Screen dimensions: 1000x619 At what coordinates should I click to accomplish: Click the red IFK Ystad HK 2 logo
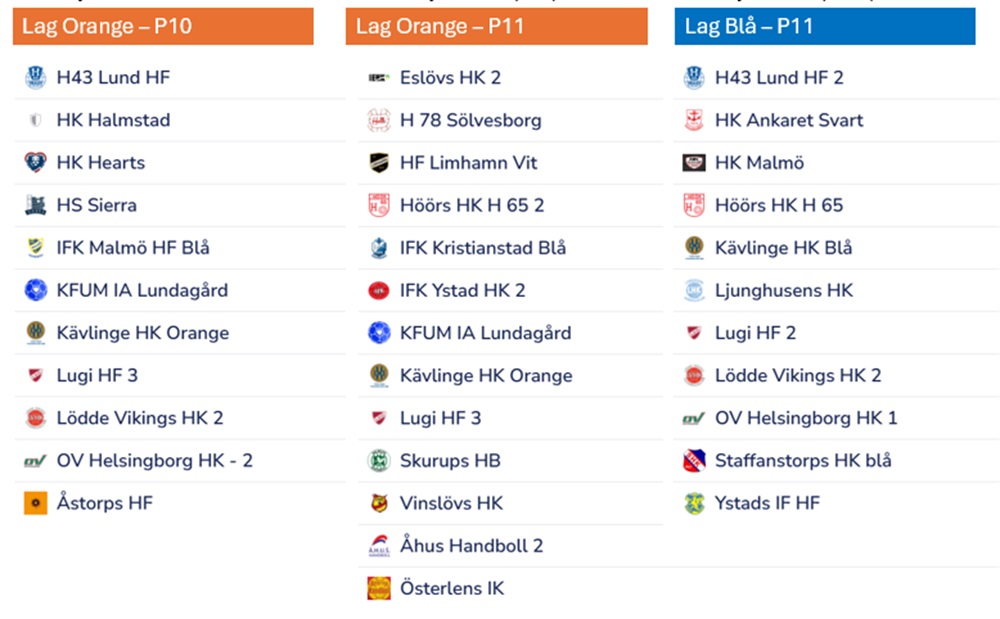coord(379,291)
